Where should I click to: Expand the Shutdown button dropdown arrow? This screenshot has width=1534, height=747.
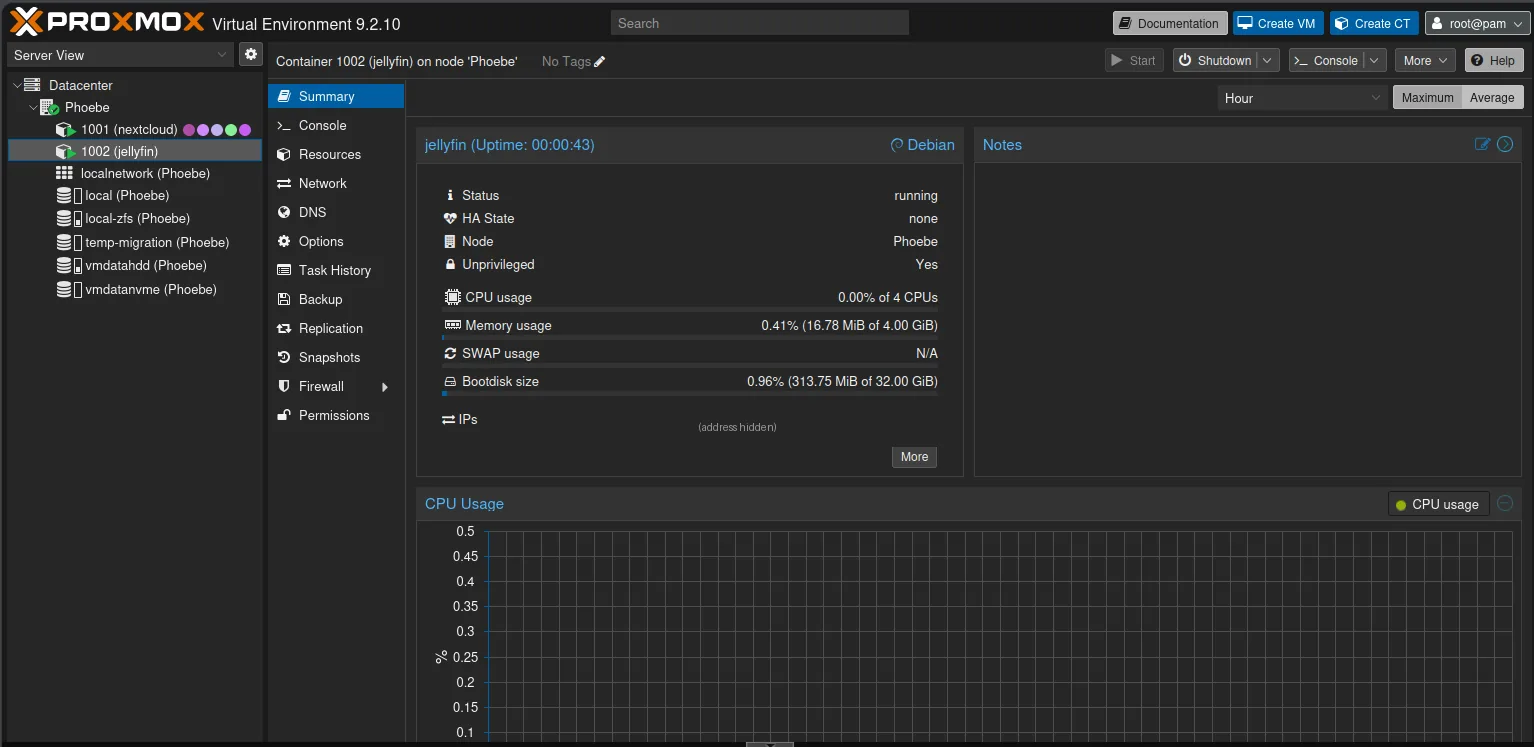[x=1268, y=61]
